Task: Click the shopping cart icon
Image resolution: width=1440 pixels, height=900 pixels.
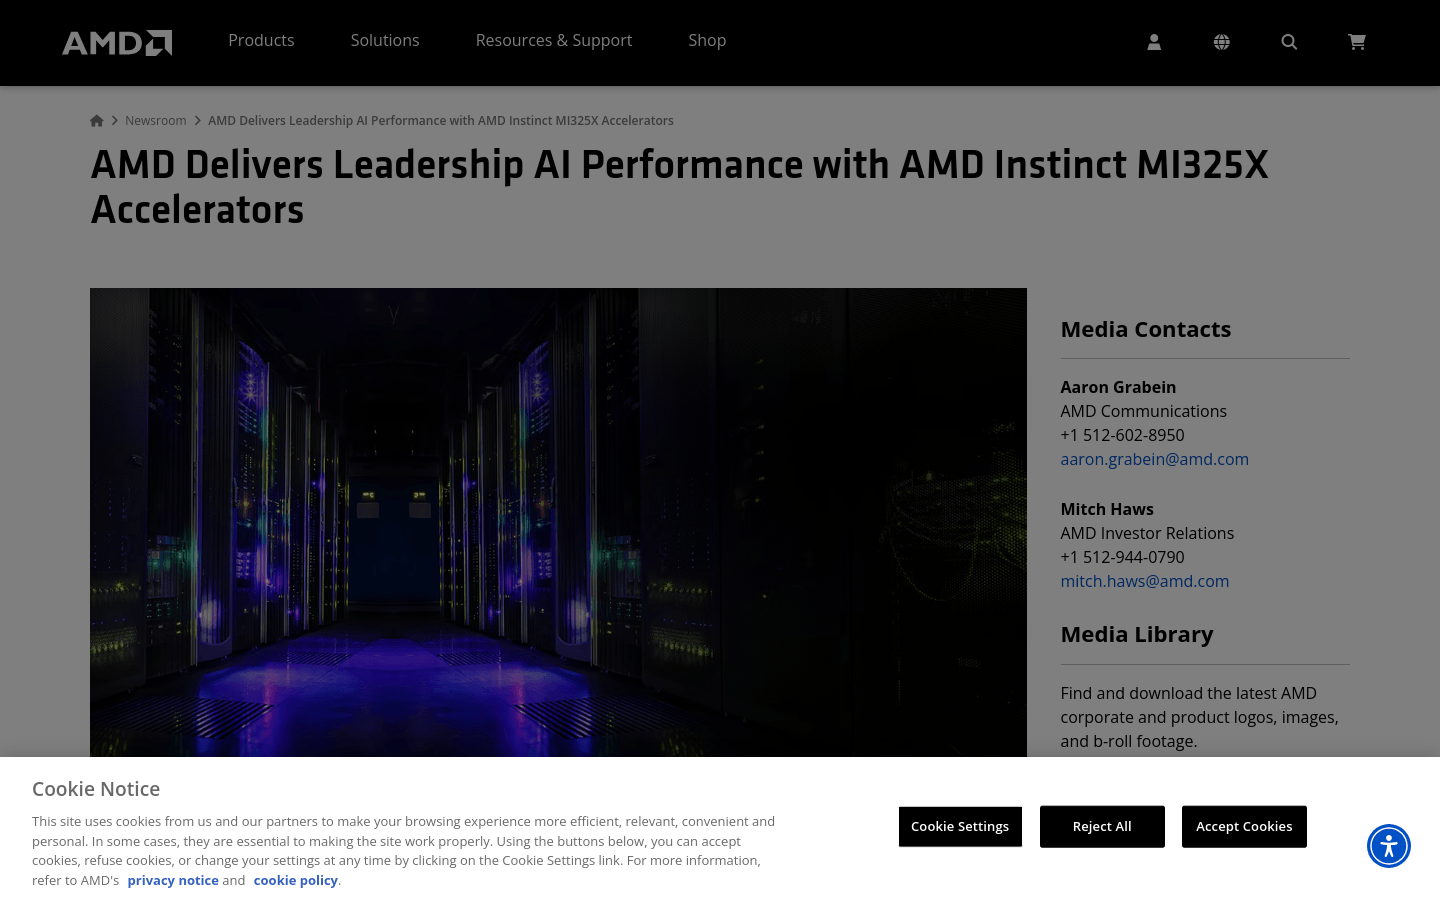Action: [x=1356, y=42]
